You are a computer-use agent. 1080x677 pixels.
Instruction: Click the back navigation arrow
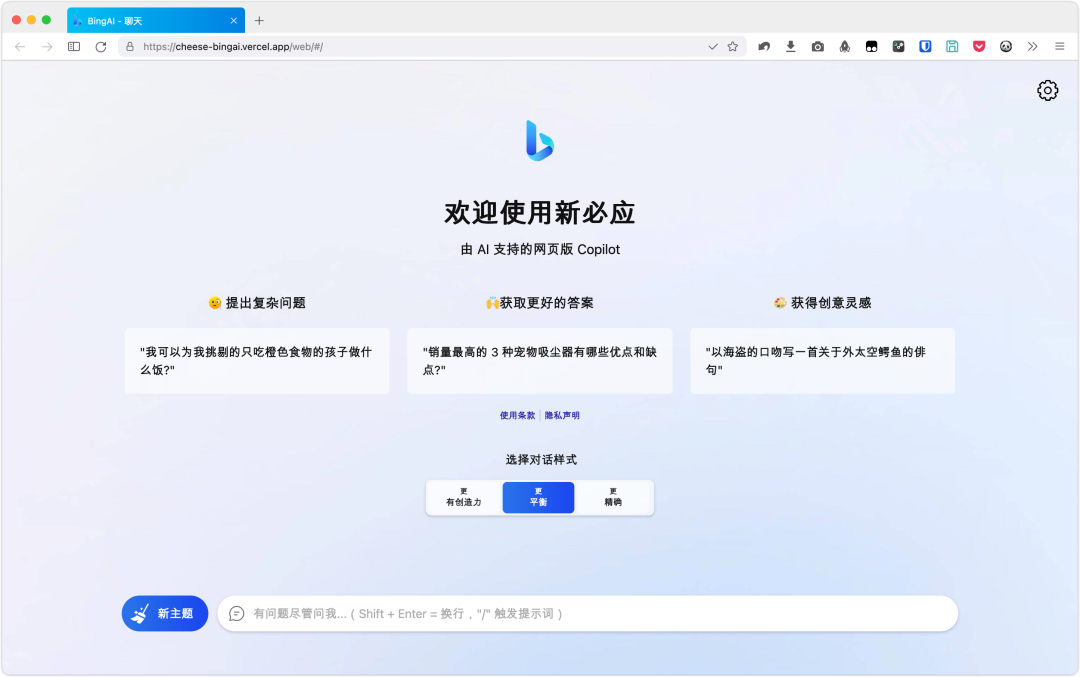click(20, 47)
